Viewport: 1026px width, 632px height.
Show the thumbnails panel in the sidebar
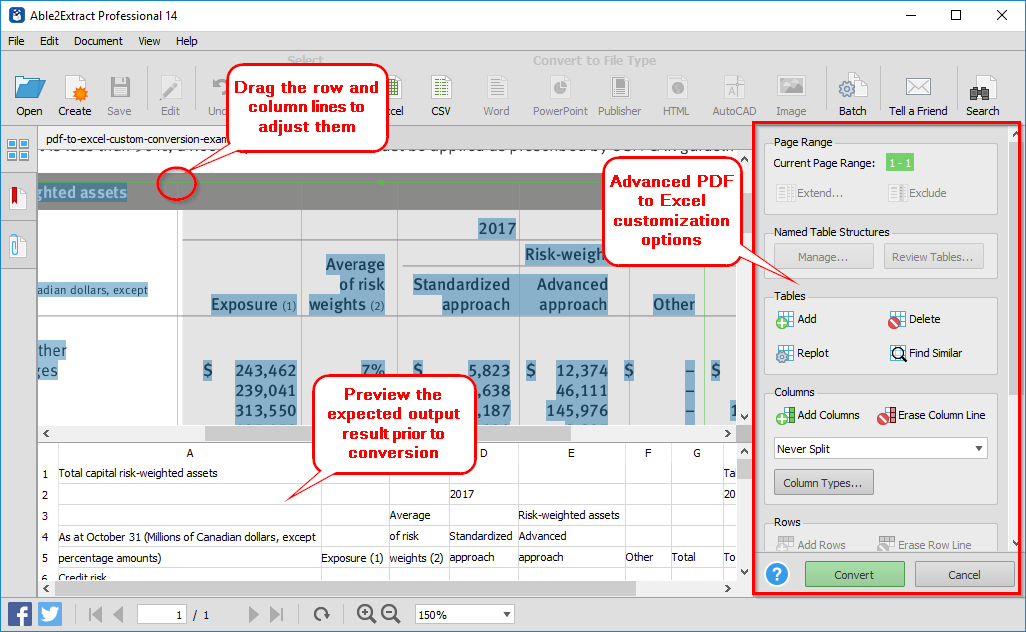[x=18, y=150]
